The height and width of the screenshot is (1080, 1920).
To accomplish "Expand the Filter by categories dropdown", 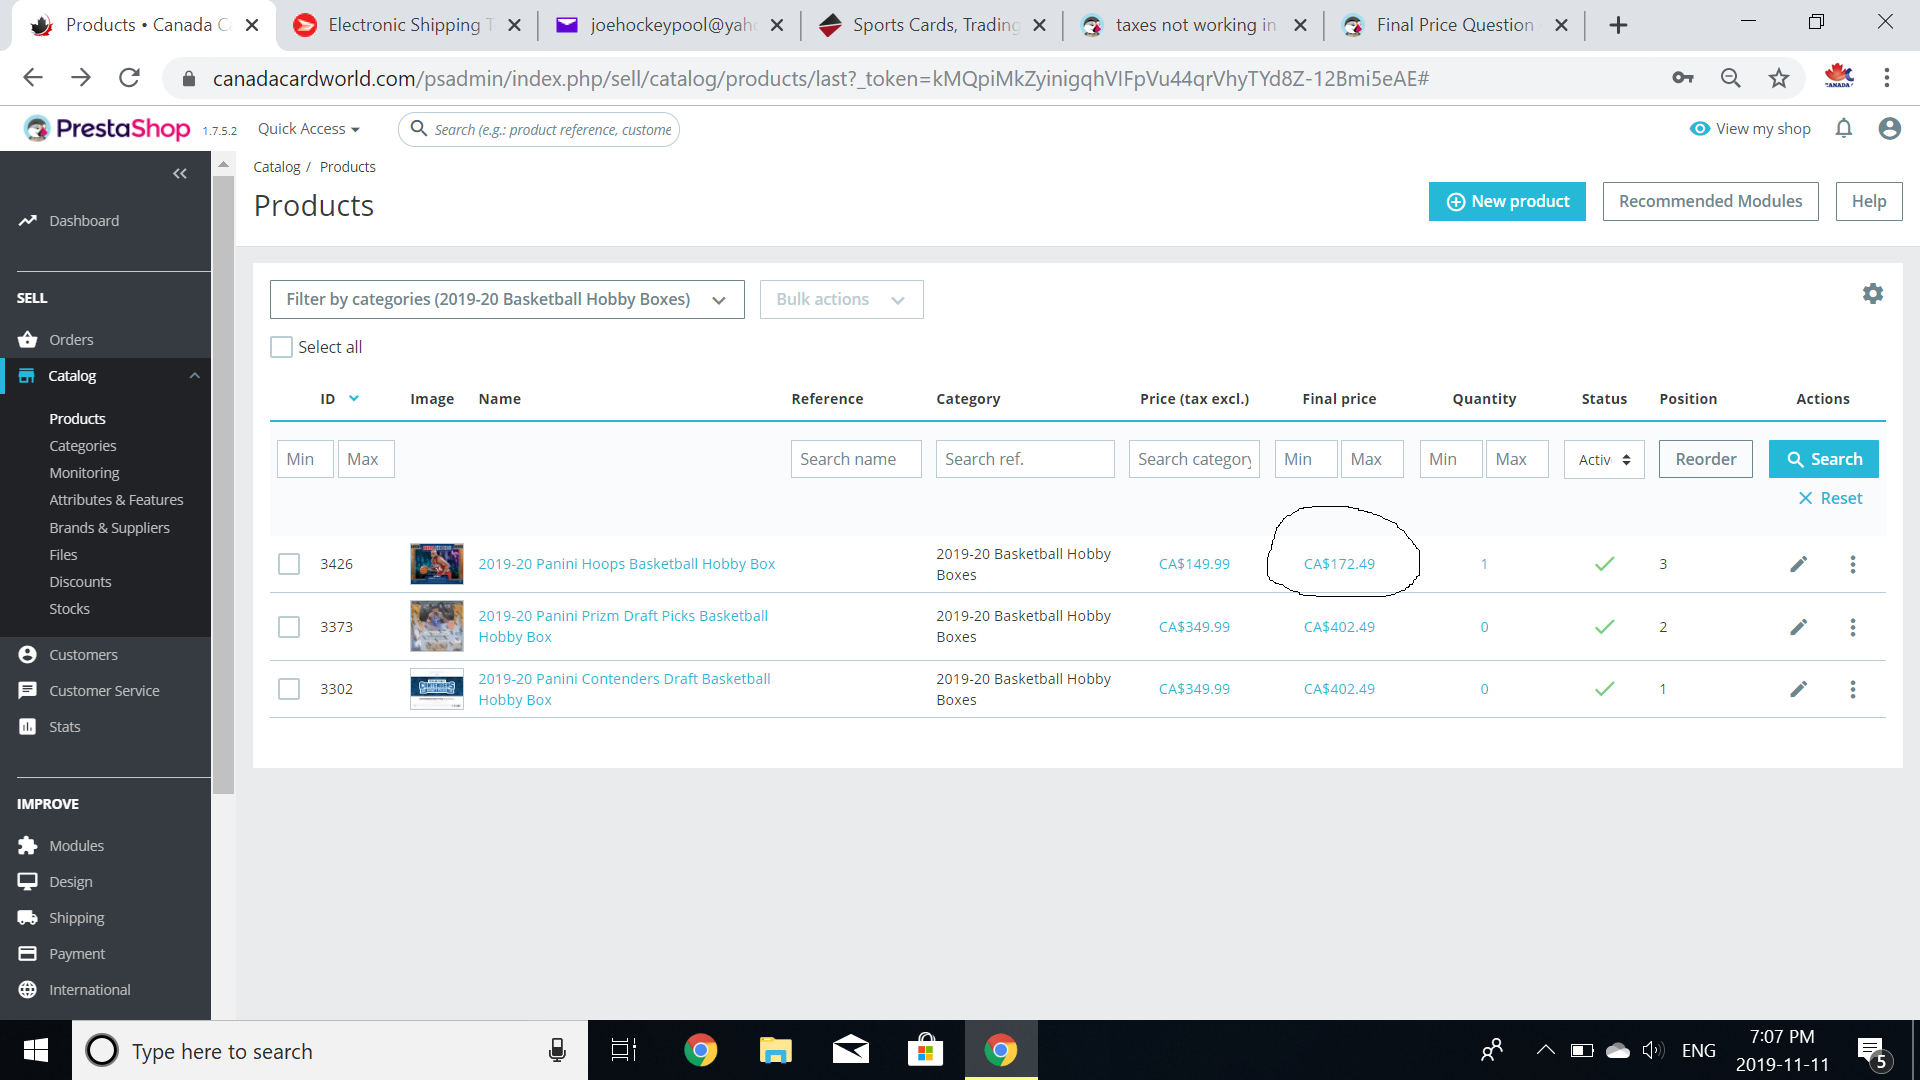I will click(507, 300).
